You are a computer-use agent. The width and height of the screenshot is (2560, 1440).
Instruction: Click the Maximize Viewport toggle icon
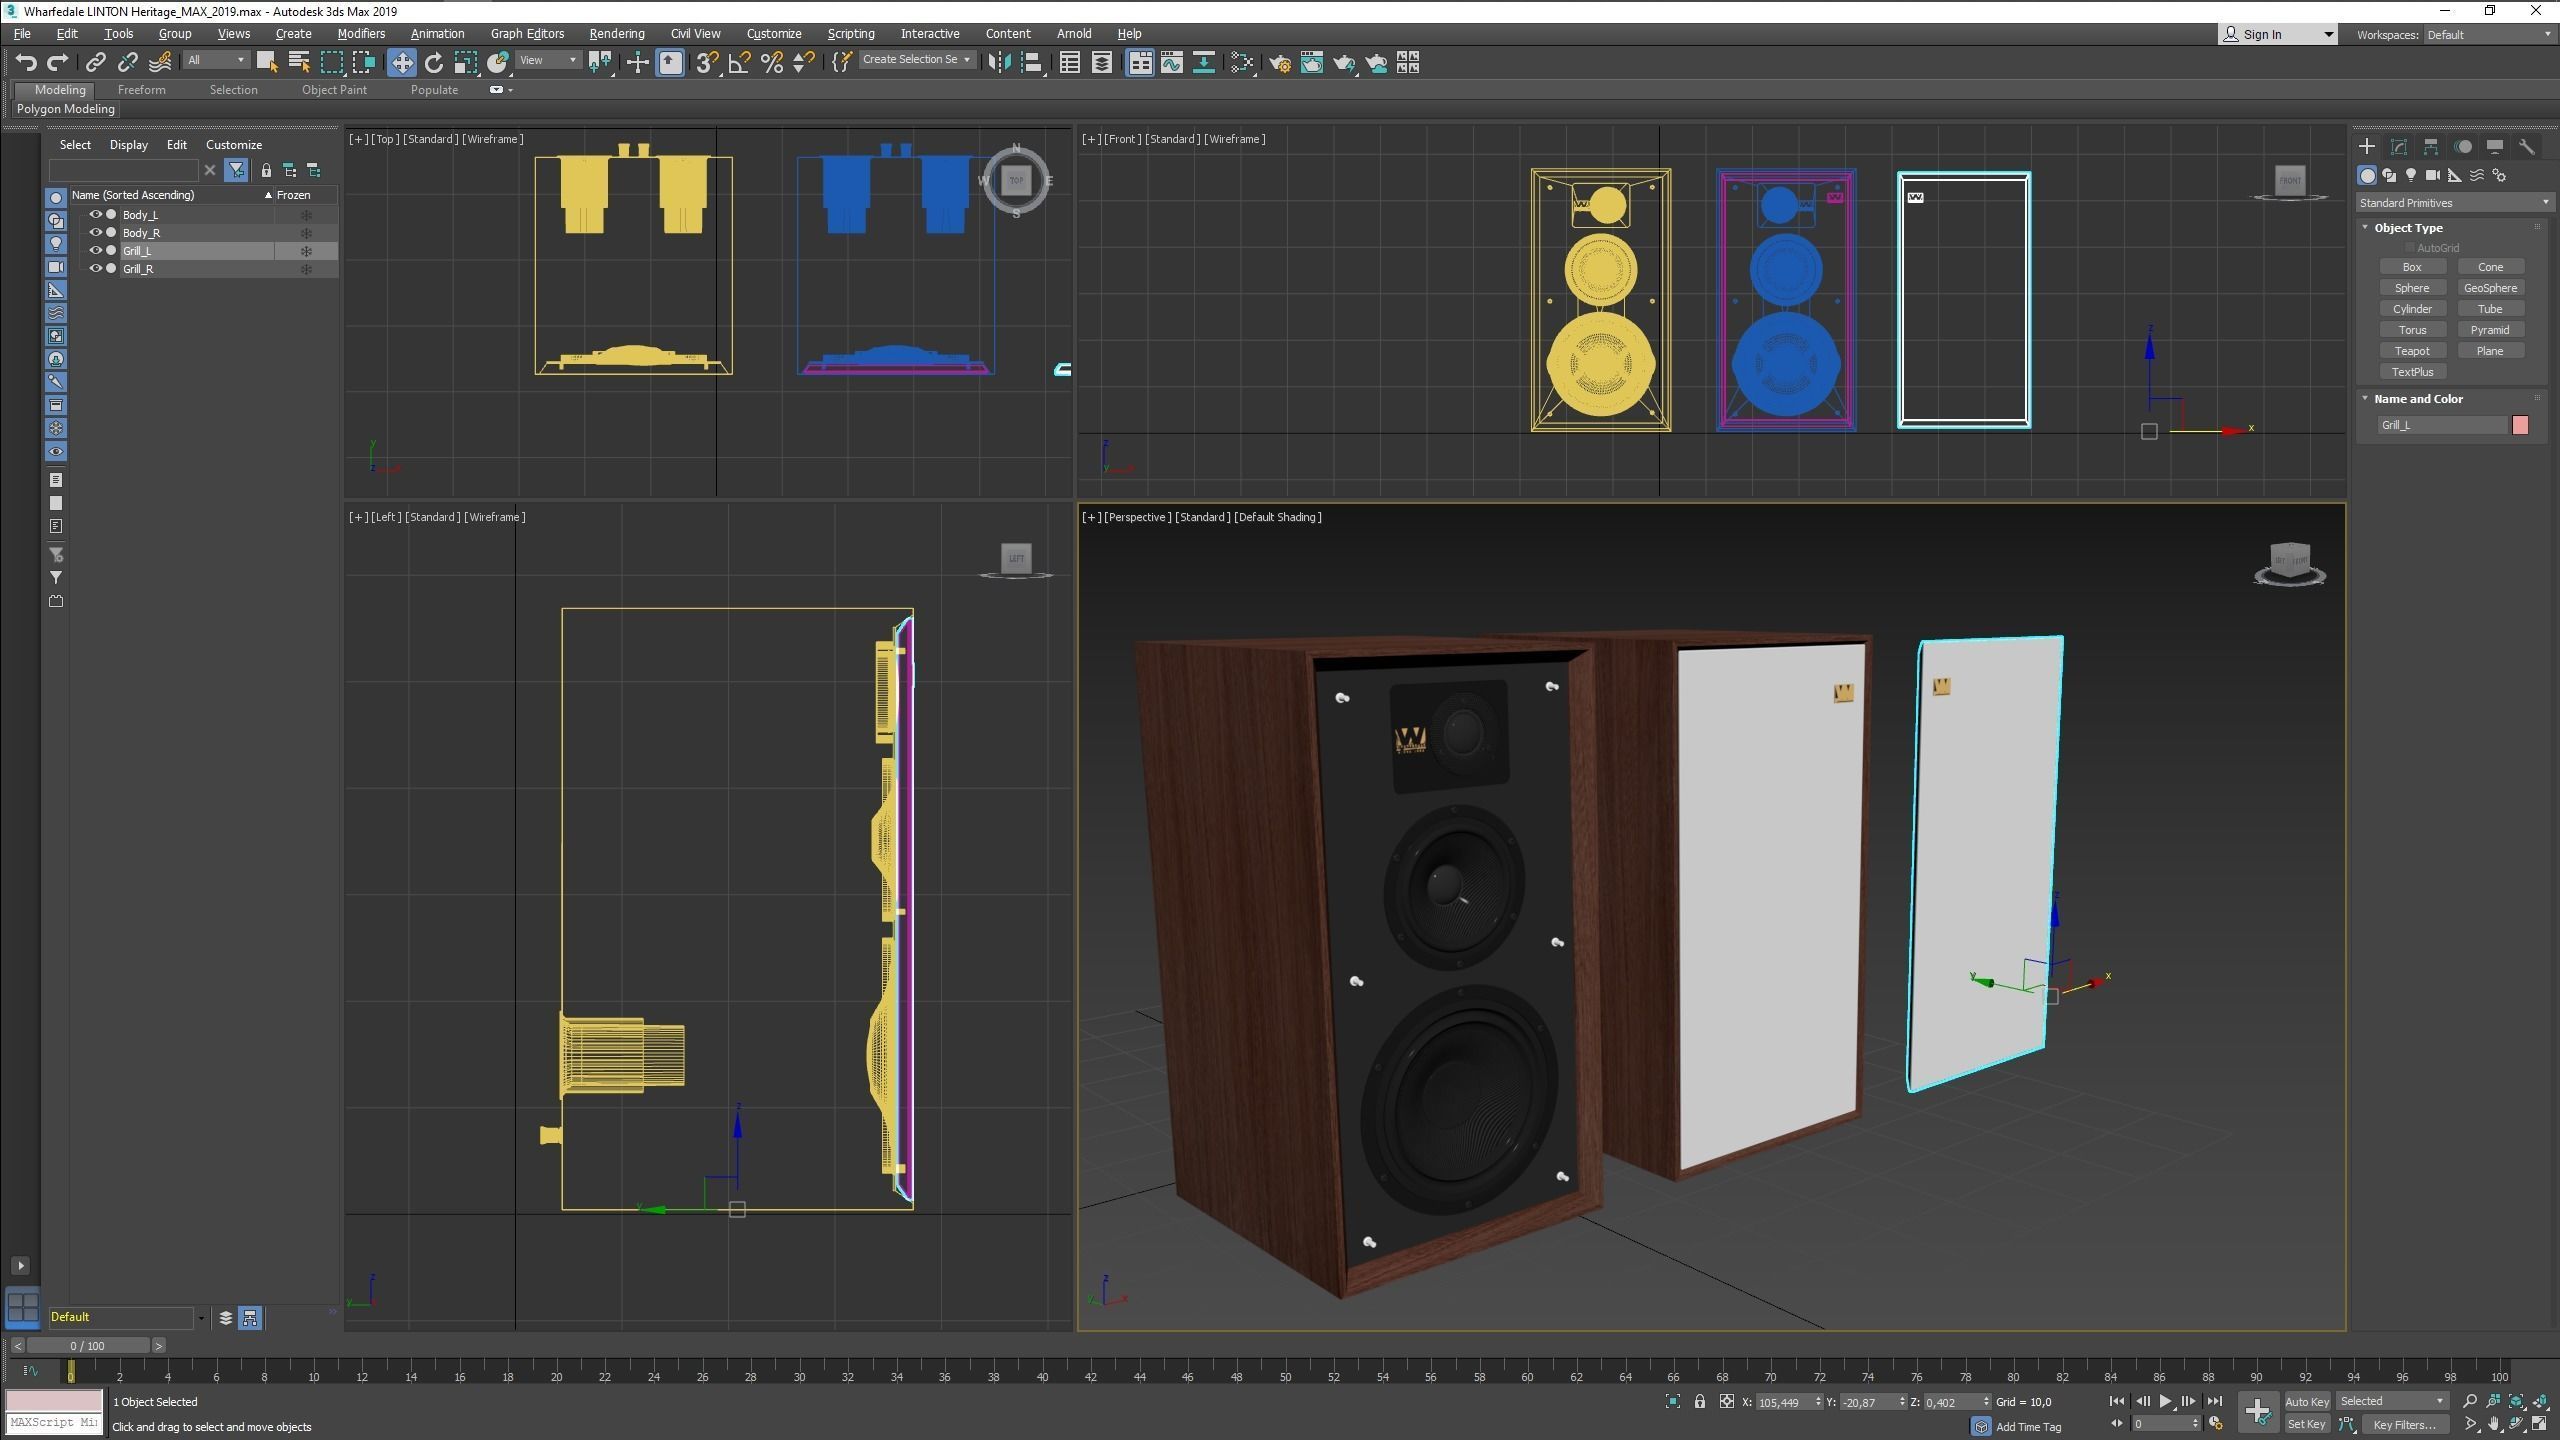tap(2539, 1424)
